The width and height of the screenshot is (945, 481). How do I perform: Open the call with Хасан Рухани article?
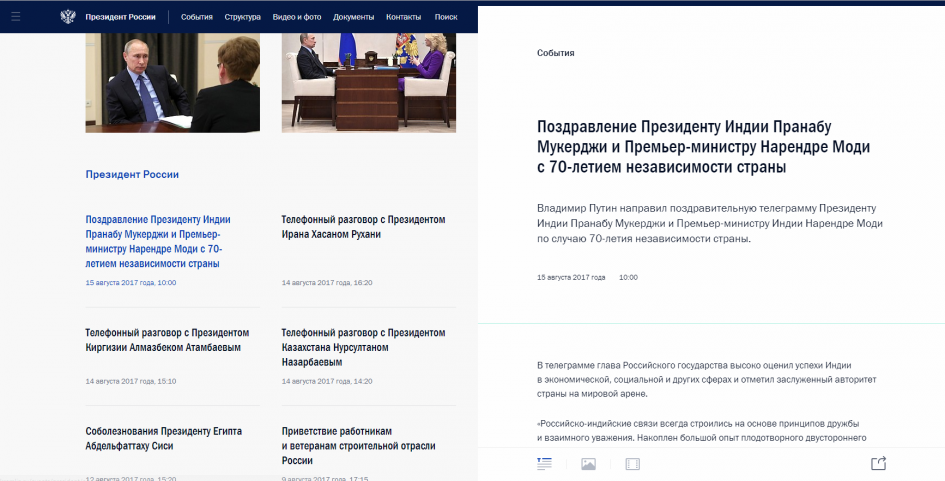pos(363,226)
